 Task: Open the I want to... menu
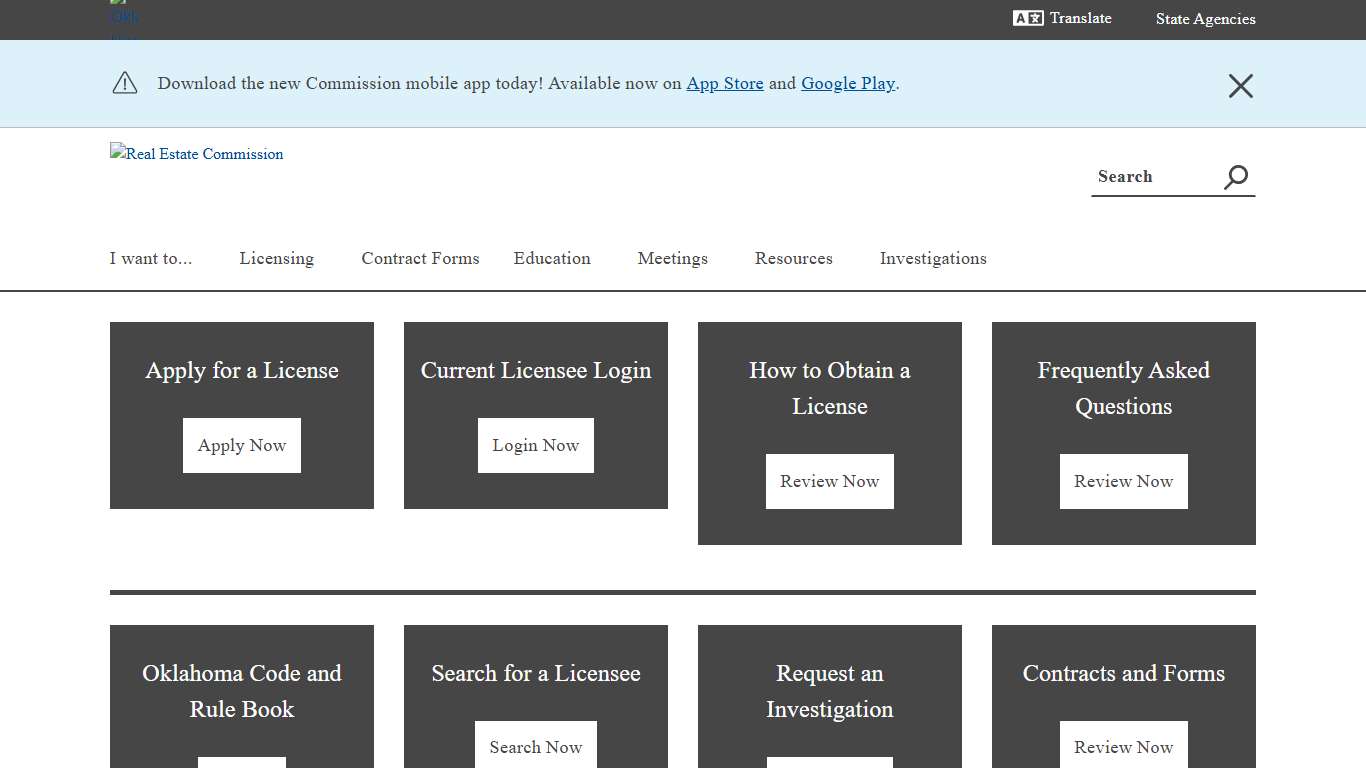click(x=150, y=258)
